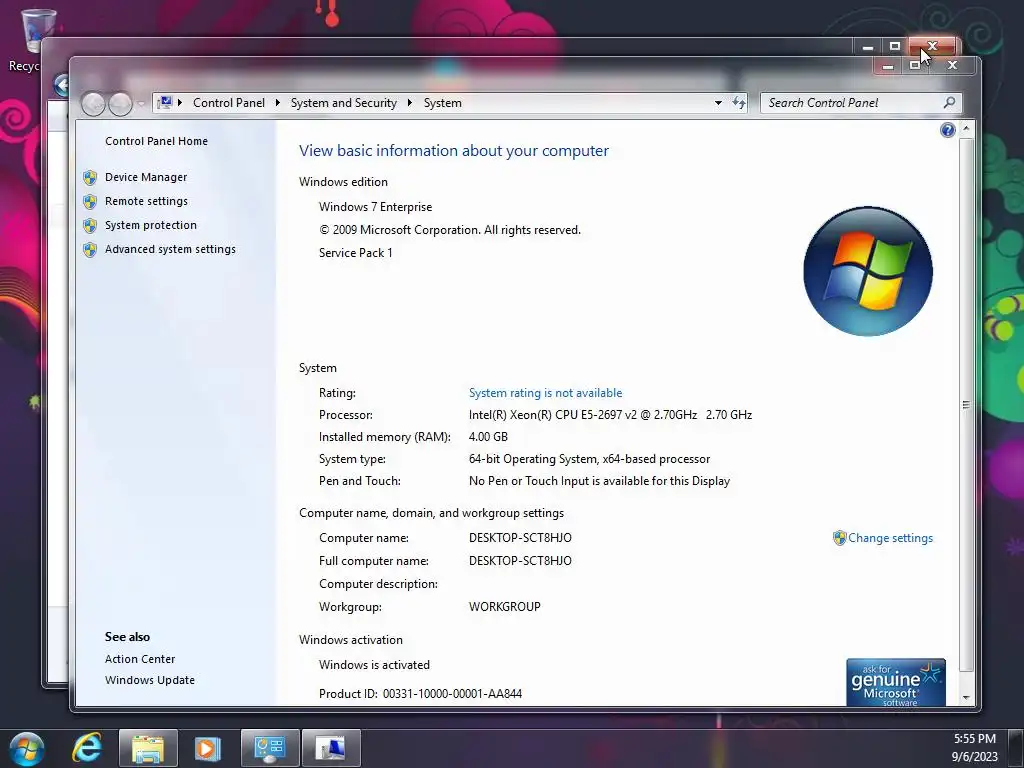The image size is (1024, 768).
Task: Click the Intel Xeon processor text
Action: point(610,415)
